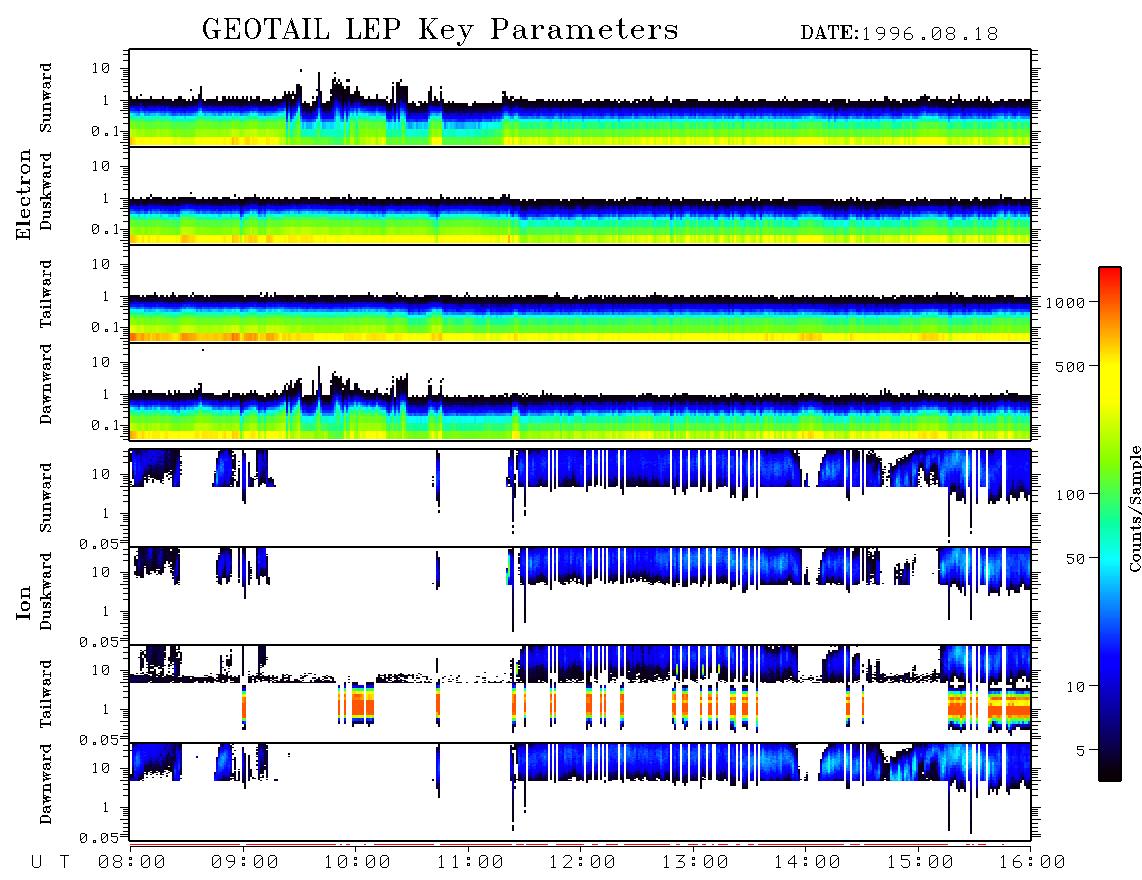This screenshot has height=880, width=1142.
Task: Click the black bottom end of the colorbar
Action: 1110,772
